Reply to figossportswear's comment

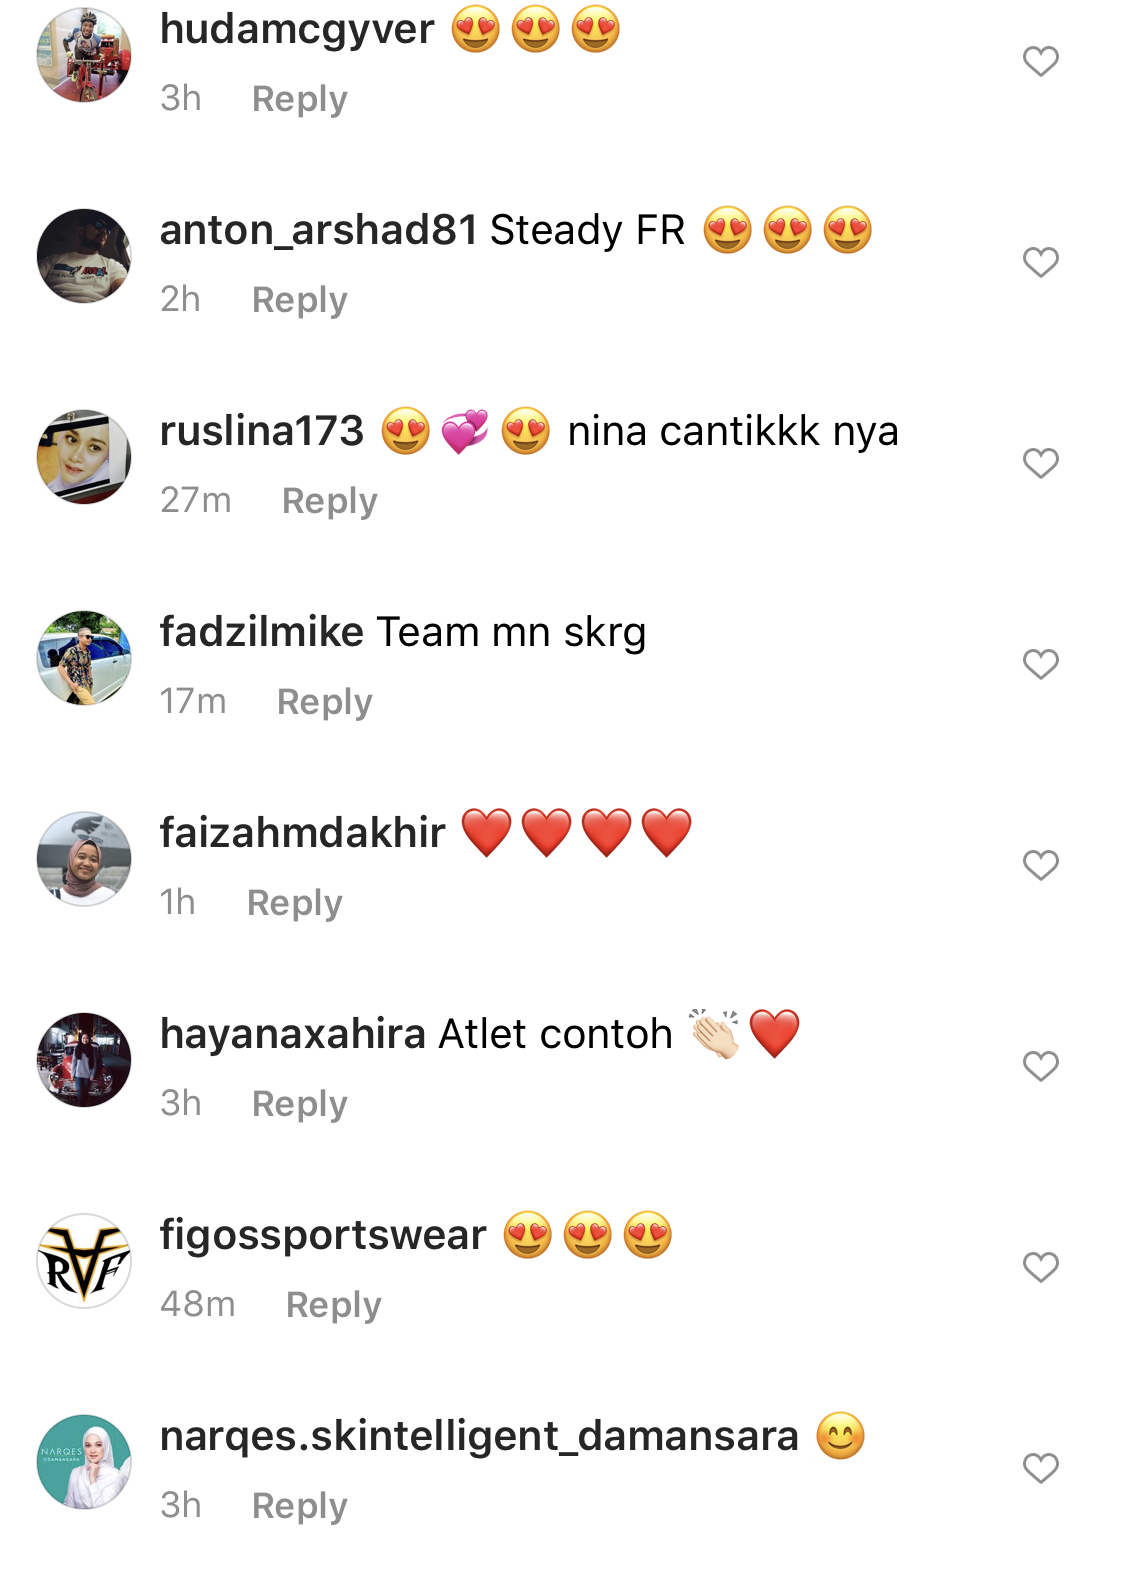[x=333, y=1305]
